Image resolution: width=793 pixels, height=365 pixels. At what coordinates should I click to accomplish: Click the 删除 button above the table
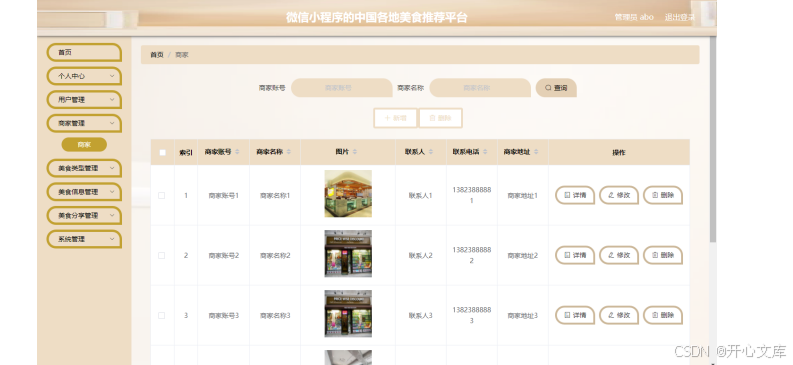point(440,118)
